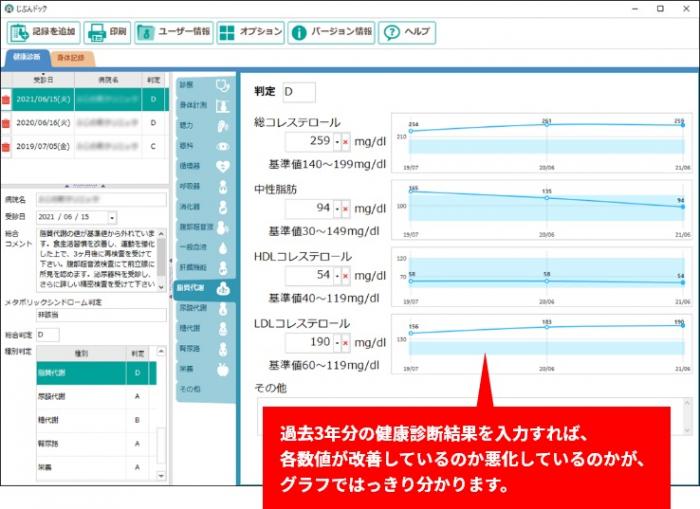Click trash icon for the 2019/07/05 record
This screenshot has width=700, height=509.
[x=7, y=145]
